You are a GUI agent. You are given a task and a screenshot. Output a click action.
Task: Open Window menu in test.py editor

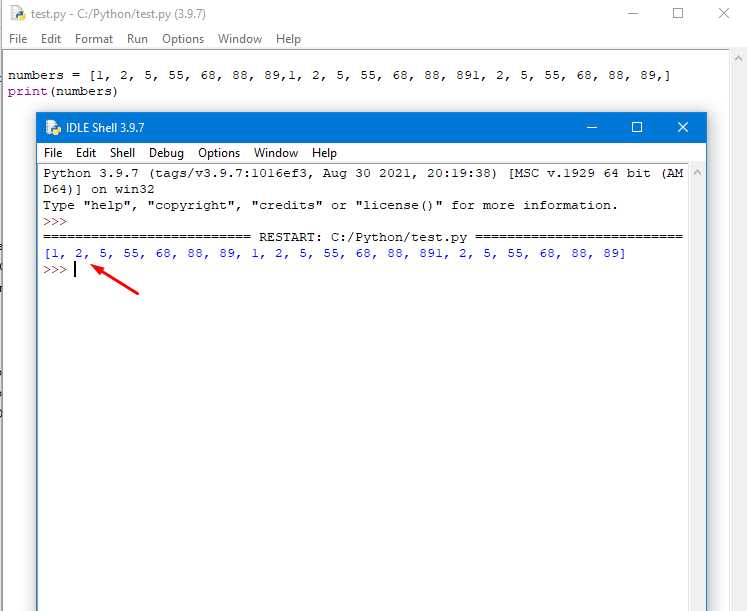[240, 39]
